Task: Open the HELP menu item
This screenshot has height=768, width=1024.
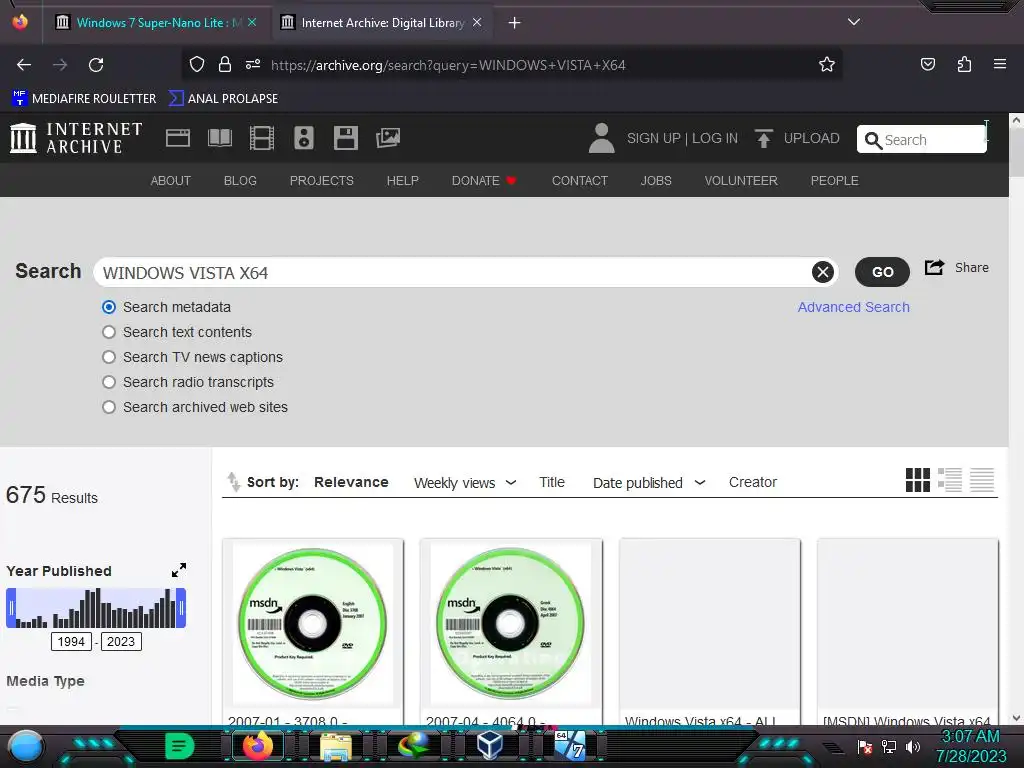Action: click(x=402, y=180)
